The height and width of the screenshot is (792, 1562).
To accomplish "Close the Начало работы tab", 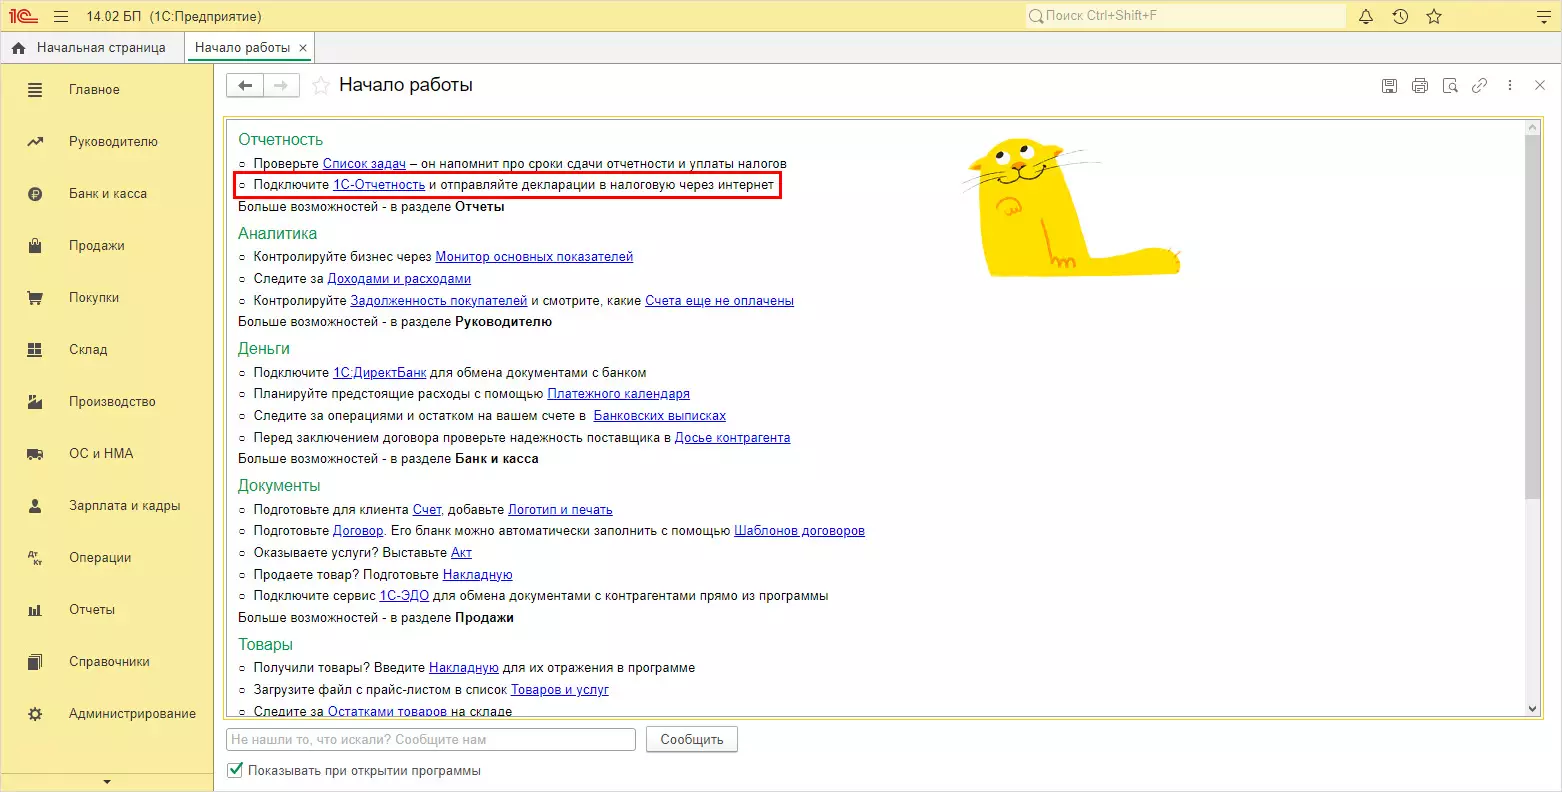I will click(x=303, y=48).
